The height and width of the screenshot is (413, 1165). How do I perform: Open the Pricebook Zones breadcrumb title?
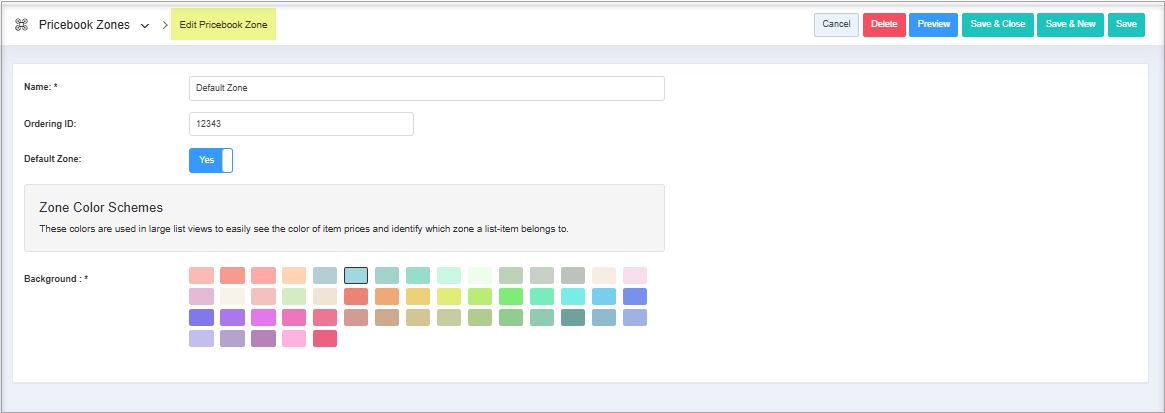click(84, 25)
